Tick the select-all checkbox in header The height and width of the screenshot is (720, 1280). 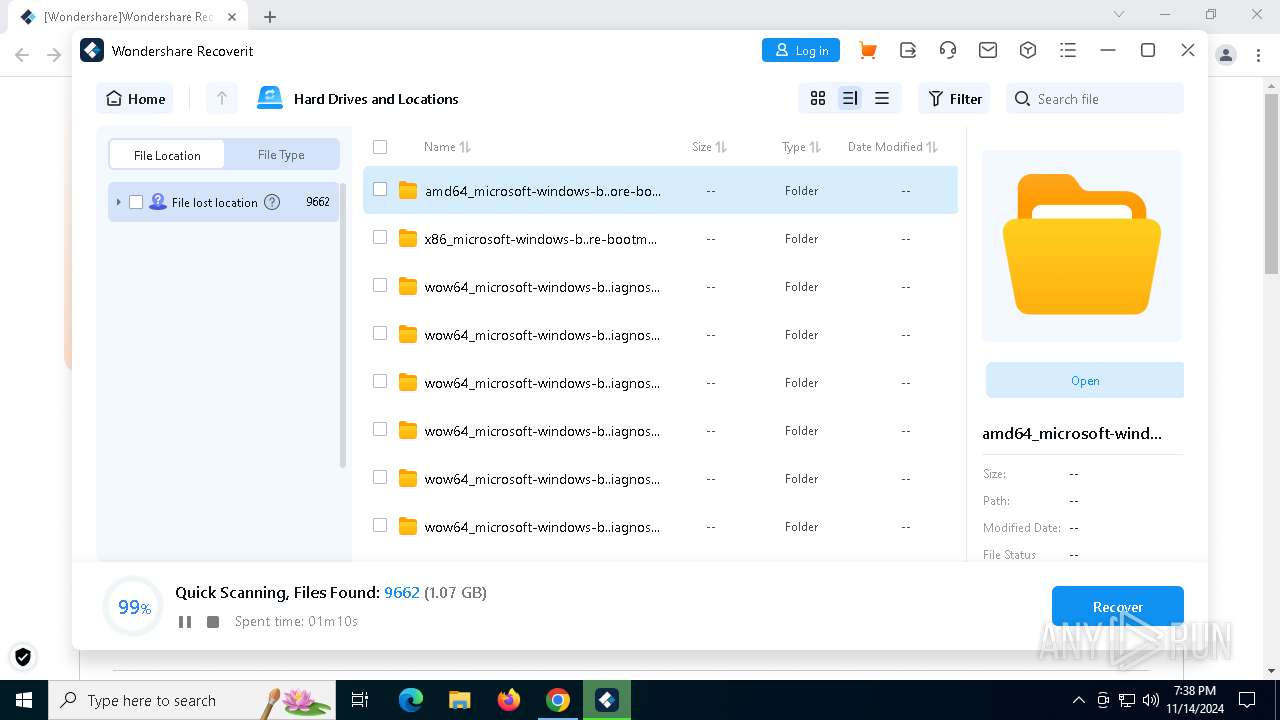pyautogui.click(x=380, y=147)
